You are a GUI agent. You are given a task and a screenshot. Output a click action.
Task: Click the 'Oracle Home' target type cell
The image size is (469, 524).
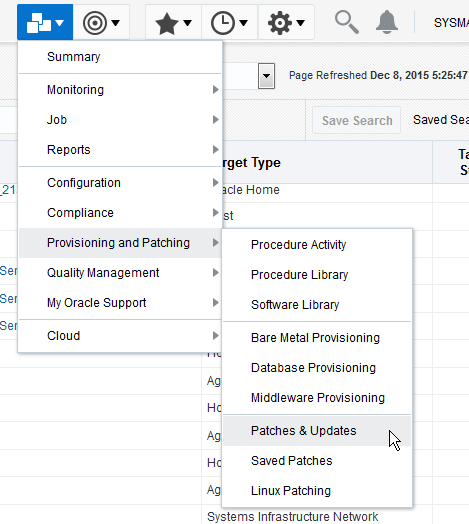pos(251,190)
